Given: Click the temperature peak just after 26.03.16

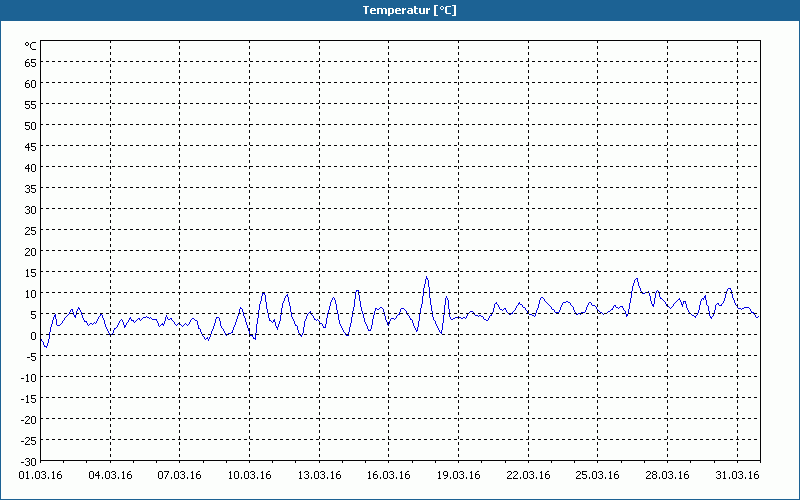Looking at the screenshot, I should (x=636, y=279).
